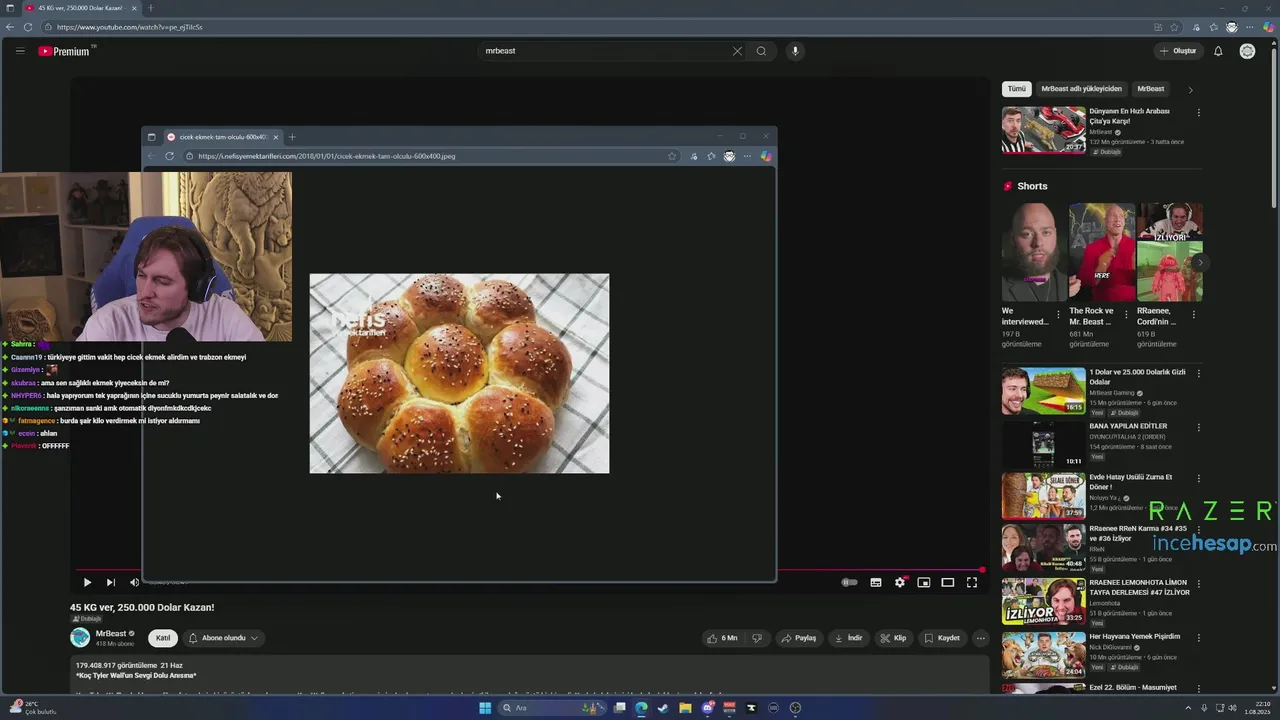Toggle theater mode for the player

(948, 582)
